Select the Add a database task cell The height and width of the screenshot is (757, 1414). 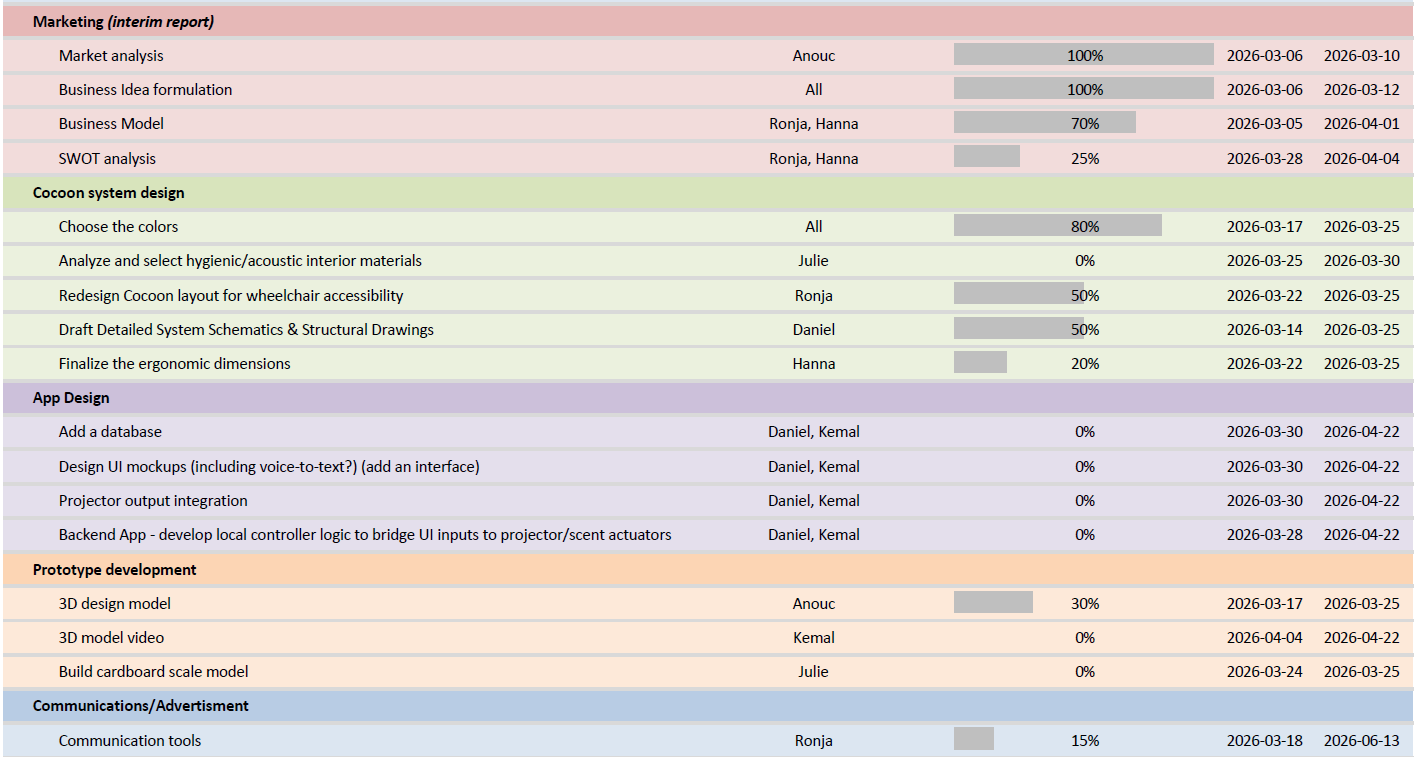point(110,432)
